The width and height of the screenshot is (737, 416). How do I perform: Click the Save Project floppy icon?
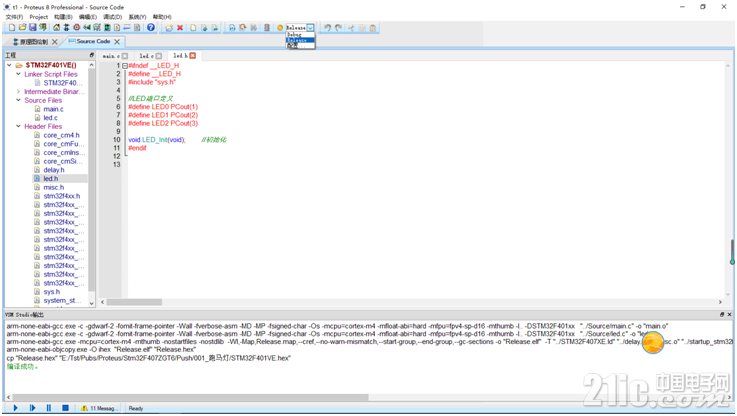pos(32,28)
